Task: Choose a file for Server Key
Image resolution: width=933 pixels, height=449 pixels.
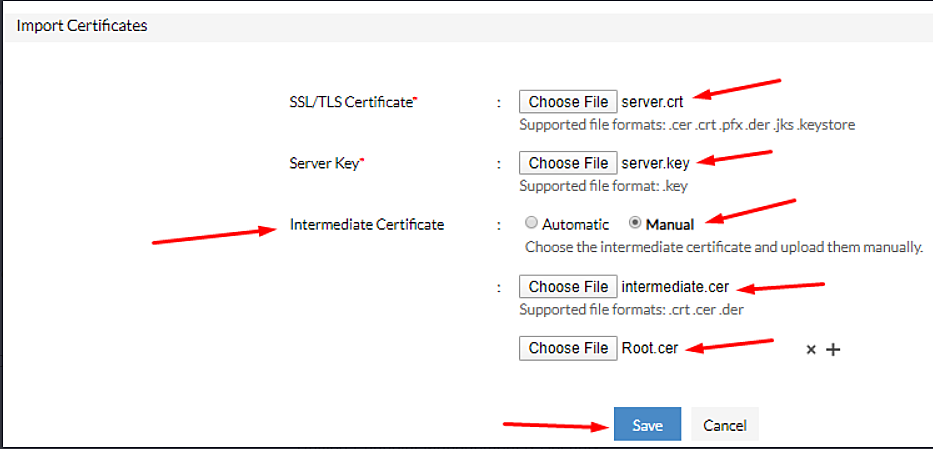Action: point(568,163)
